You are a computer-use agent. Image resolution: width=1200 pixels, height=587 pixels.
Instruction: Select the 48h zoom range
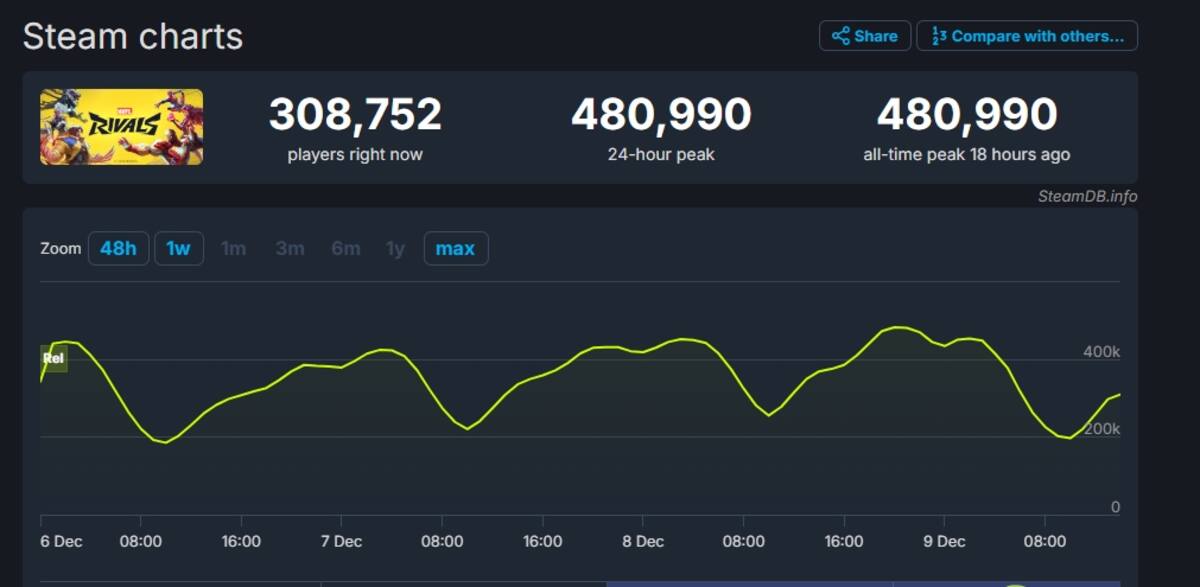pos(118,248)
